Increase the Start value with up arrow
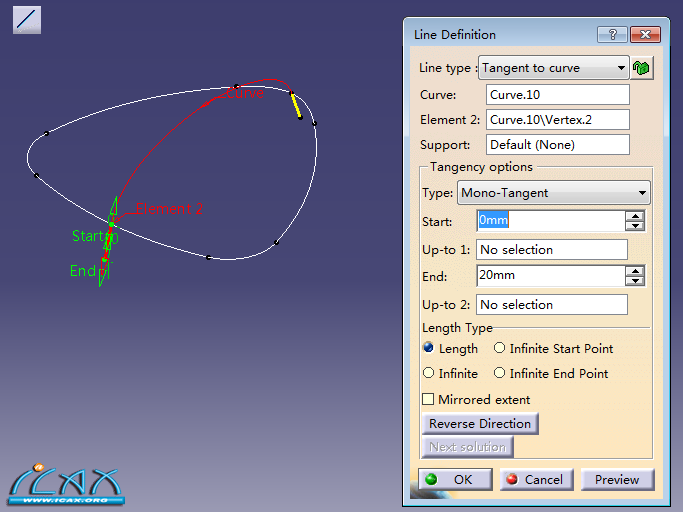Image resolution: width=683 pixels, height=512 pixels. (636, 216)
